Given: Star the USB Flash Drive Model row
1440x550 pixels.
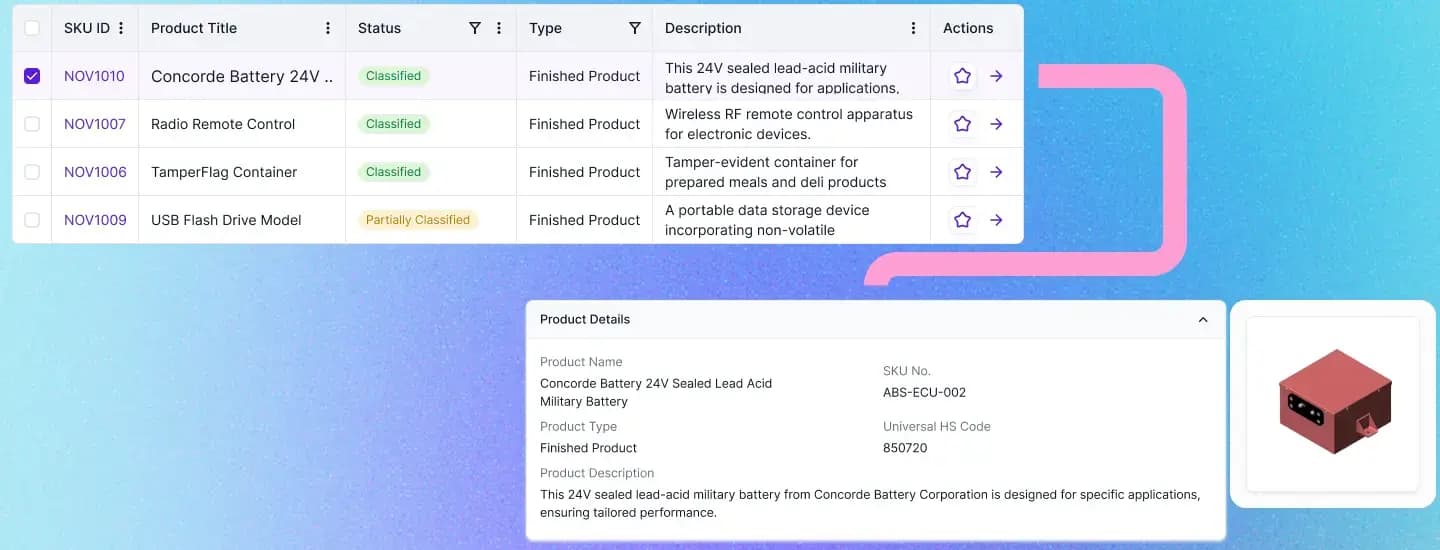Looking at the screenshot, I should 962,220.
